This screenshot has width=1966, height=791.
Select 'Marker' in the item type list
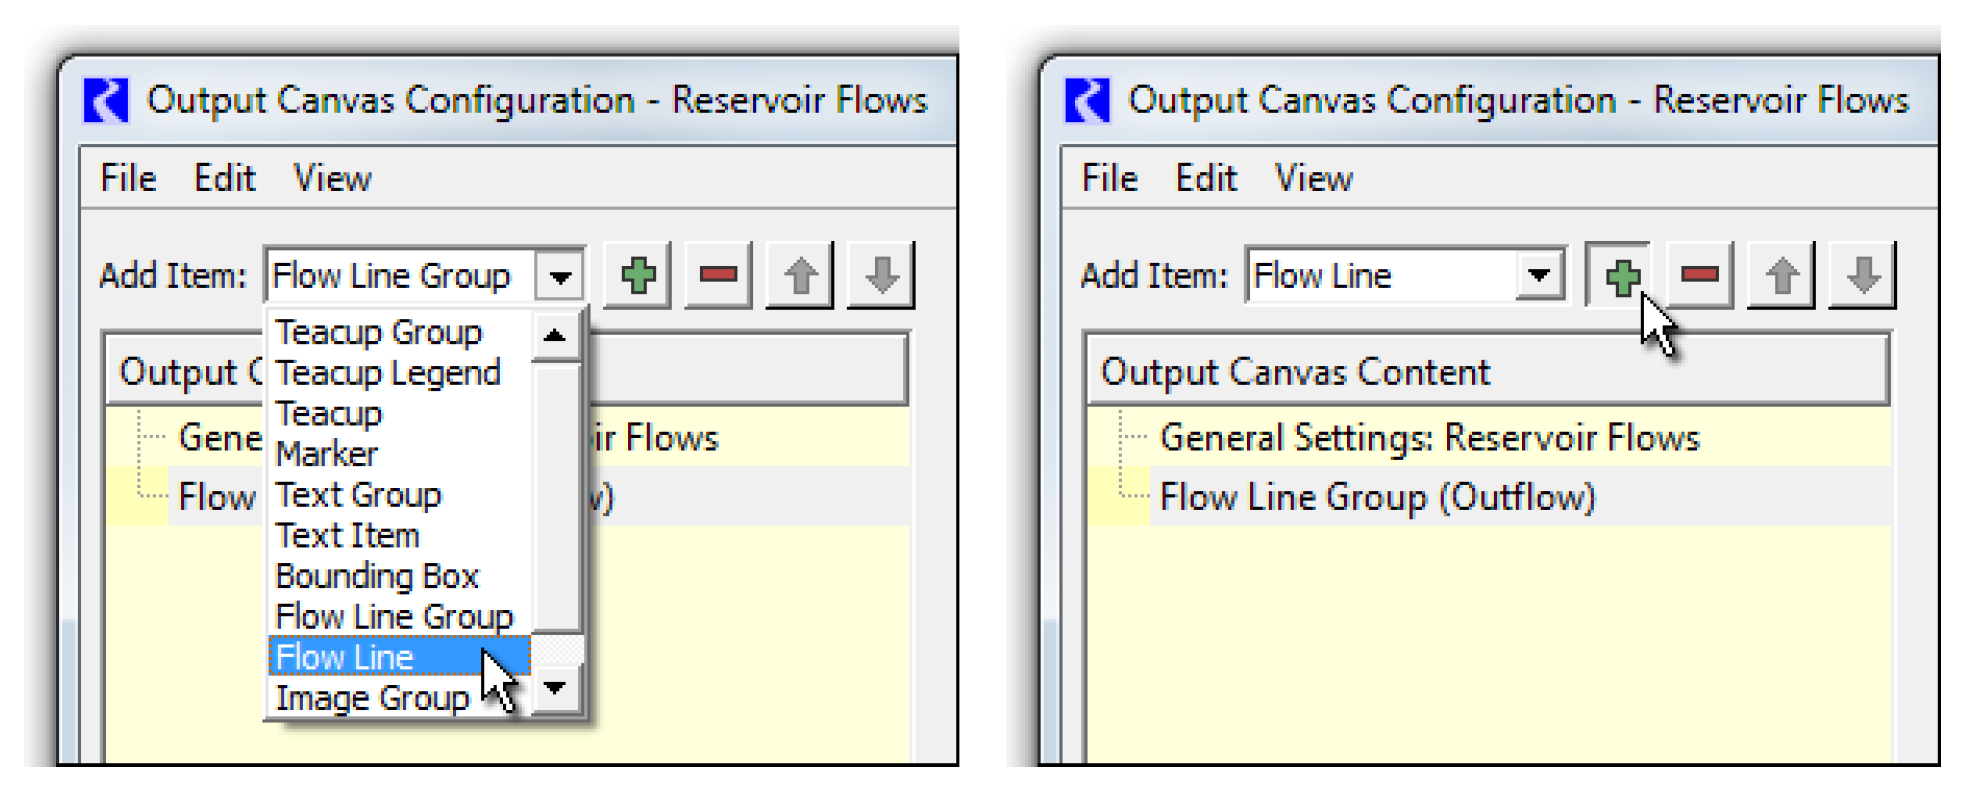327,454
